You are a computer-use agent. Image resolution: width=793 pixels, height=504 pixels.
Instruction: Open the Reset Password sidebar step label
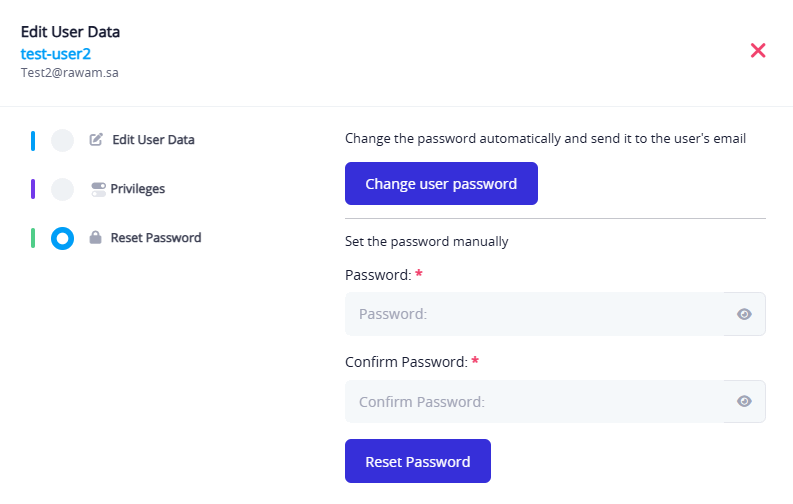[156, 238]
